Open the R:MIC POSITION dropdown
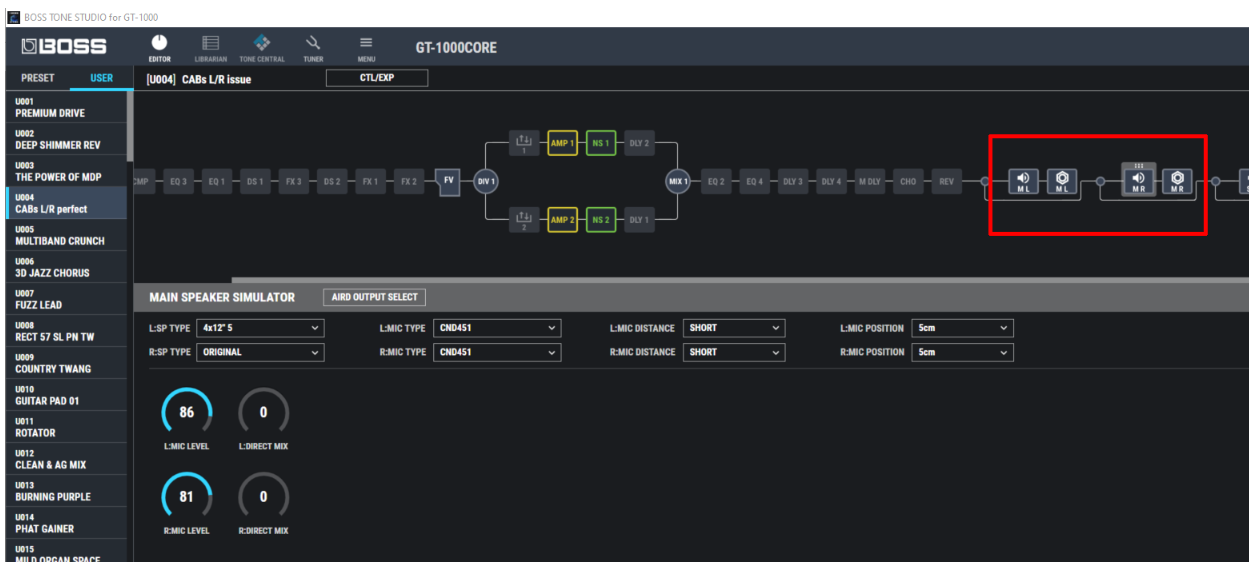1250x562 pixels. [963, 352]
